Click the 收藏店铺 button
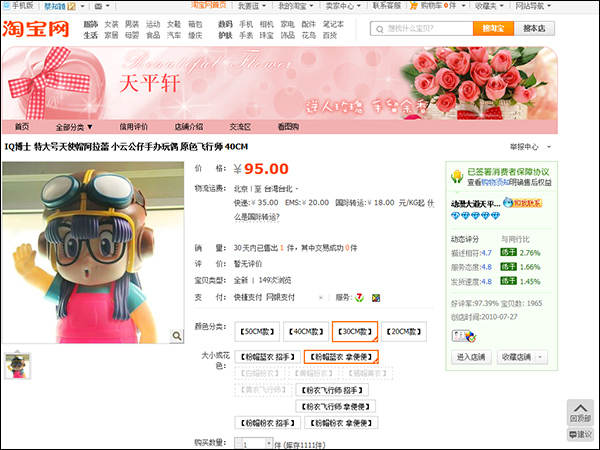This screenshot has width=600, height=450. coord(517,357)
